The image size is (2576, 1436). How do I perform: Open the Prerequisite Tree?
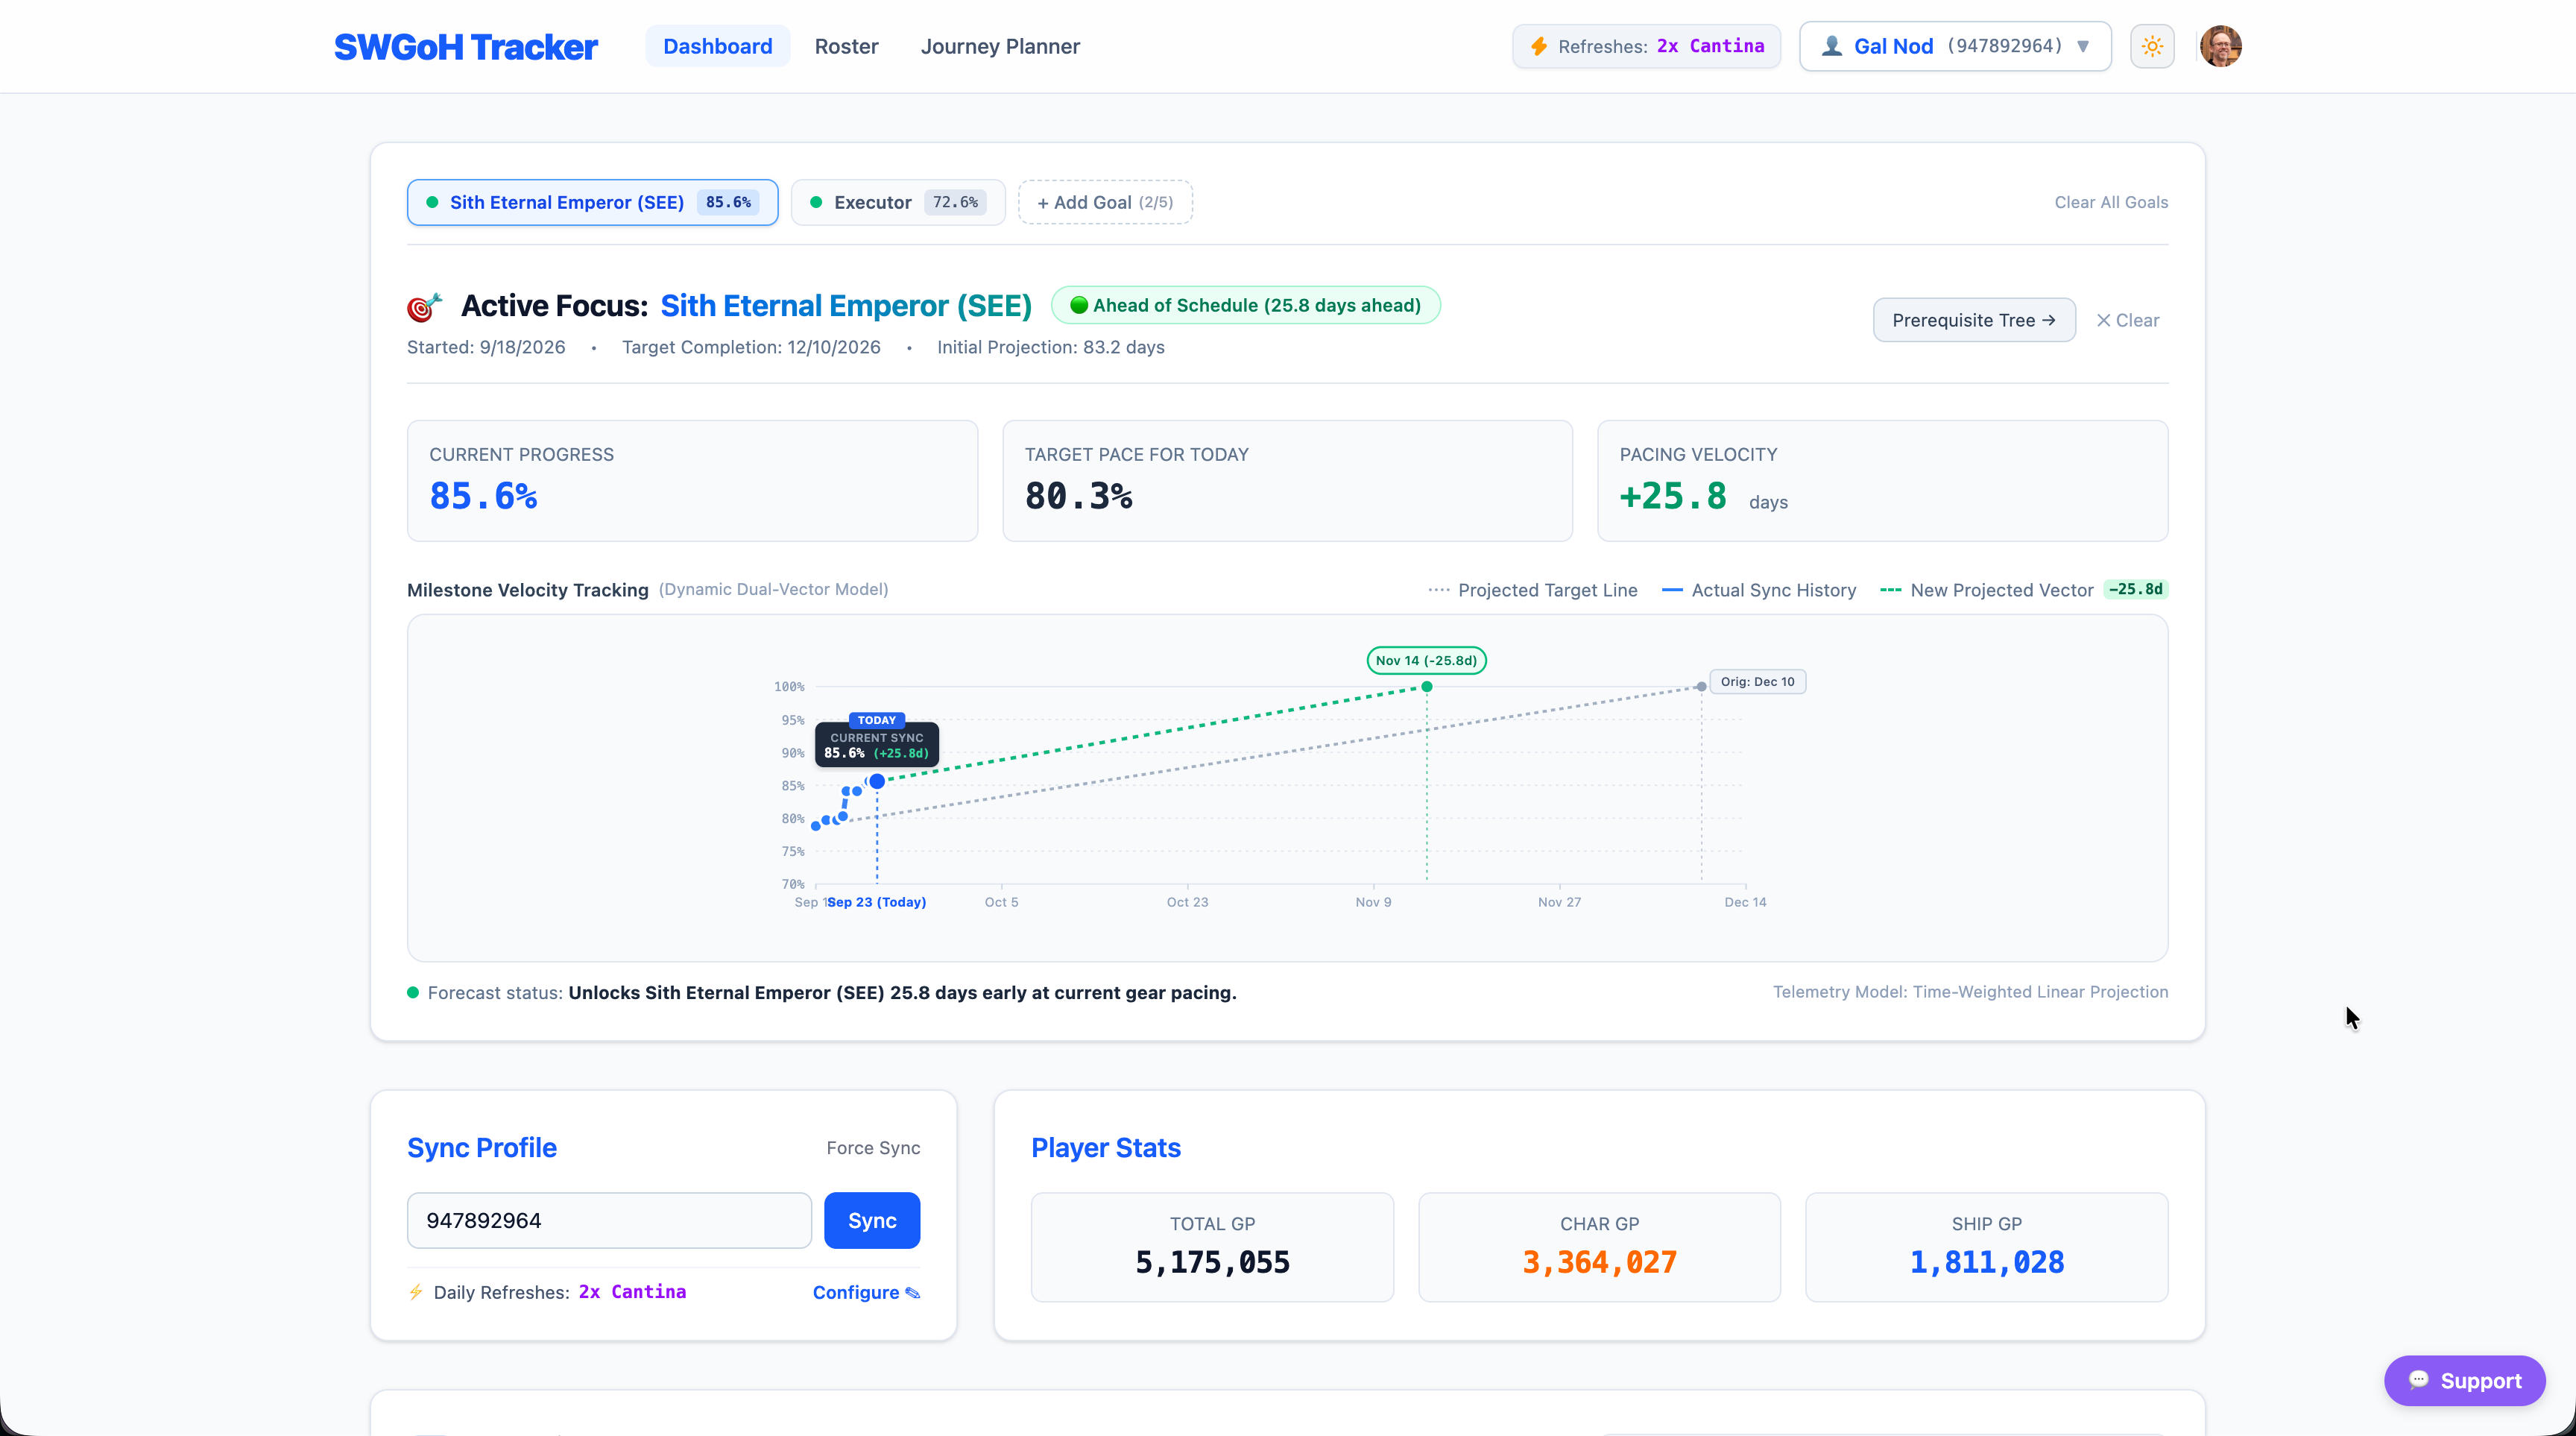[x=1974, y=320]
